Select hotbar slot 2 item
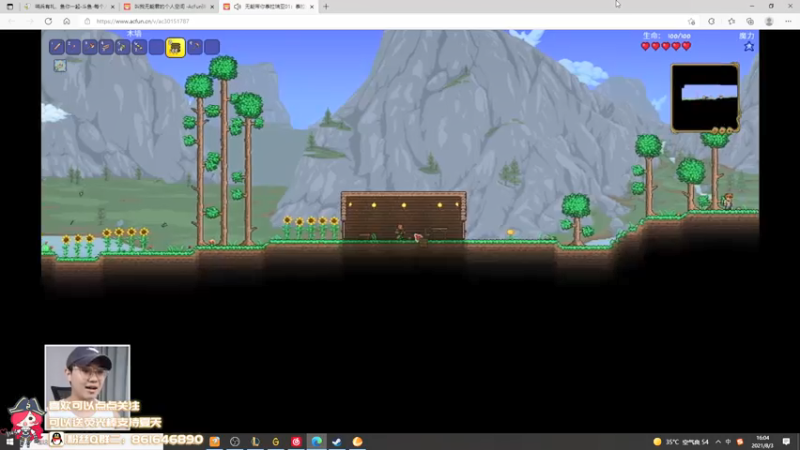 coord(73,47)
